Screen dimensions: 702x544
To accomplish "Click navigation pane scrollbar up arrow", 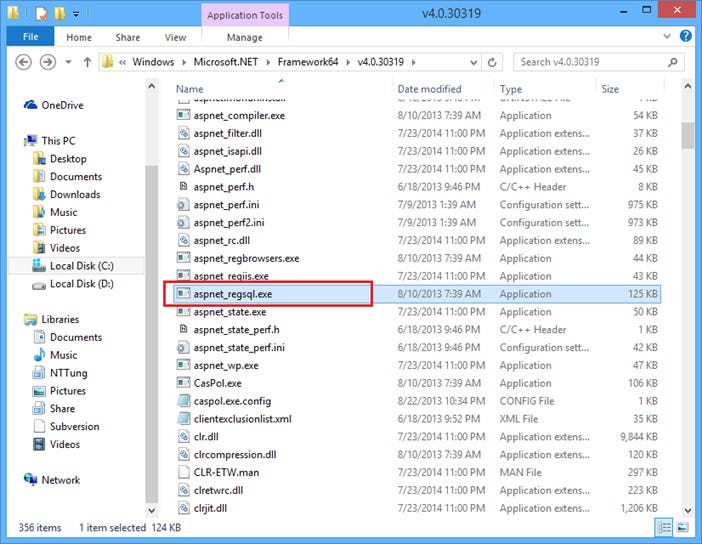I will pyautogui.click(x=152, y=86).
